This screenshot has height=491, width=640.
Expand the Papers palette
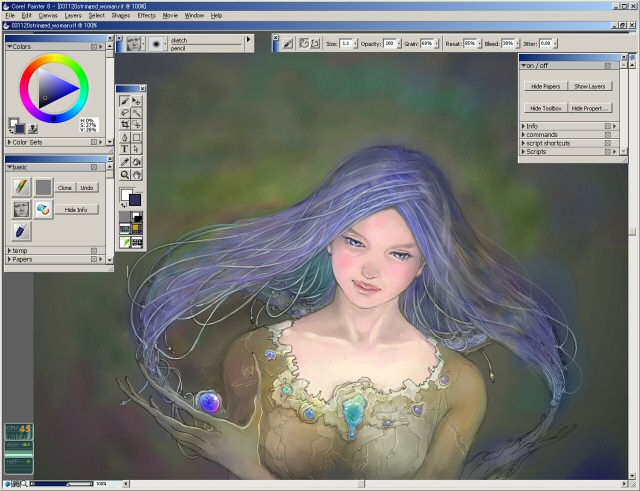tap(9, 259)
